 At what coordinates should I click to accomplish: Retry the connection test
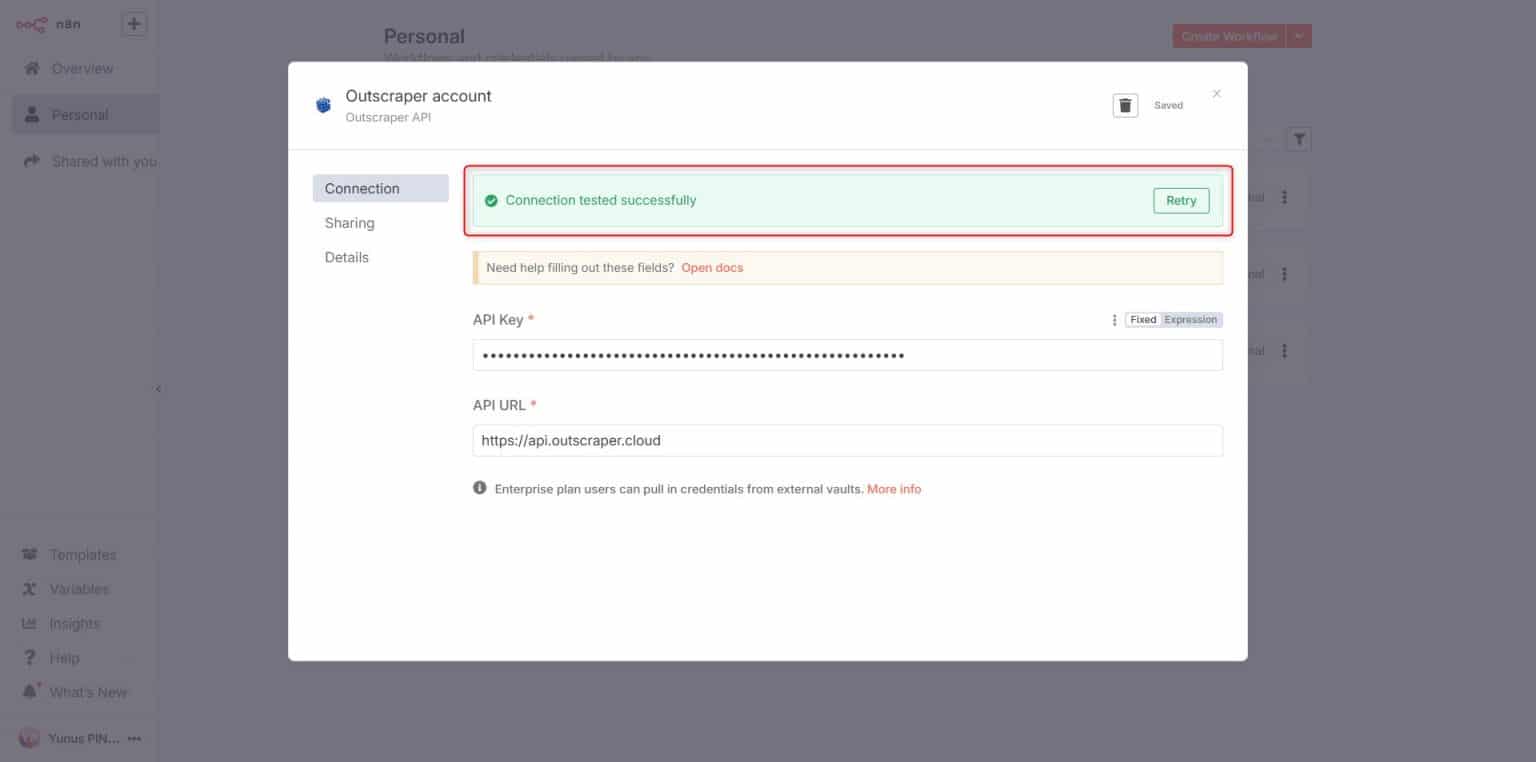click(1181, 200)
